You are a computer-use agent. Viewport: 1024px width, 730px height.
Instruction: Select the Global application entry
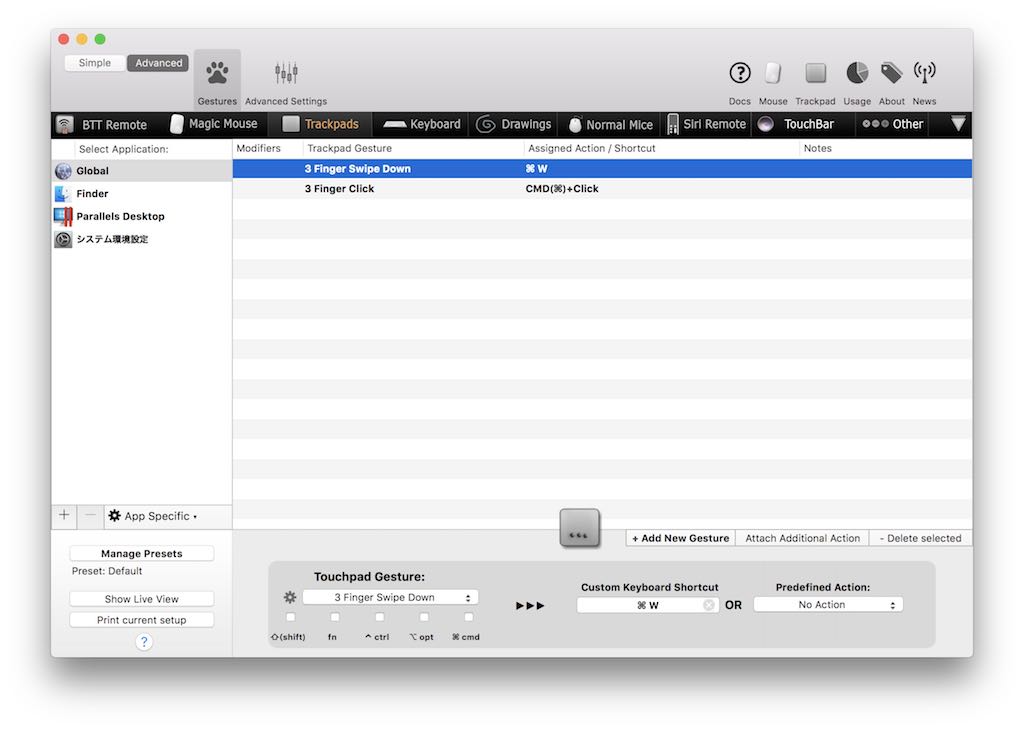pos(142,171)
